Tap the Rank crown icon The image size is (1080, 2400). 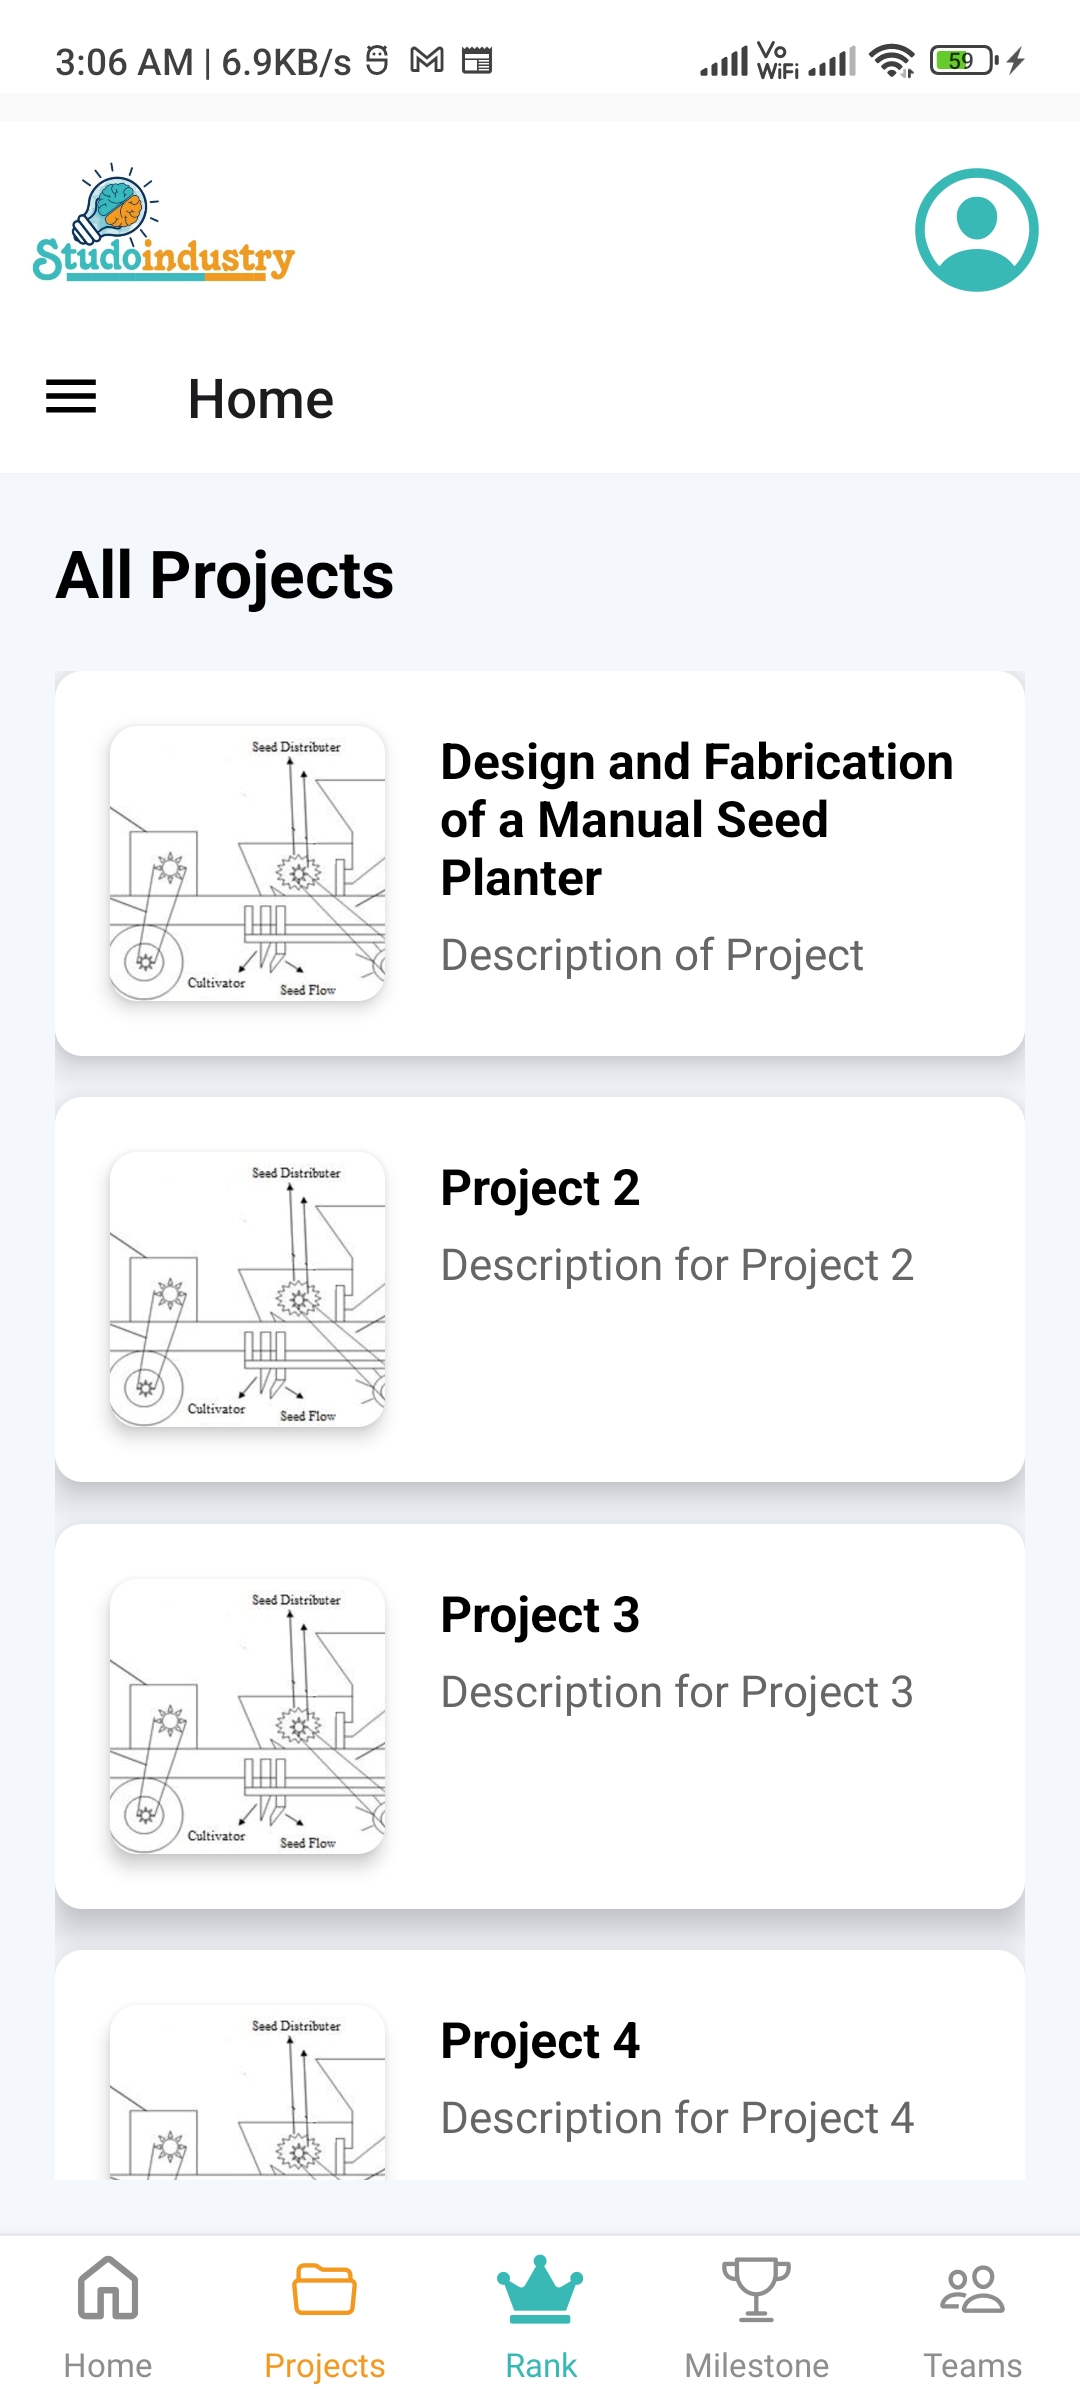tap(540, 2288)
